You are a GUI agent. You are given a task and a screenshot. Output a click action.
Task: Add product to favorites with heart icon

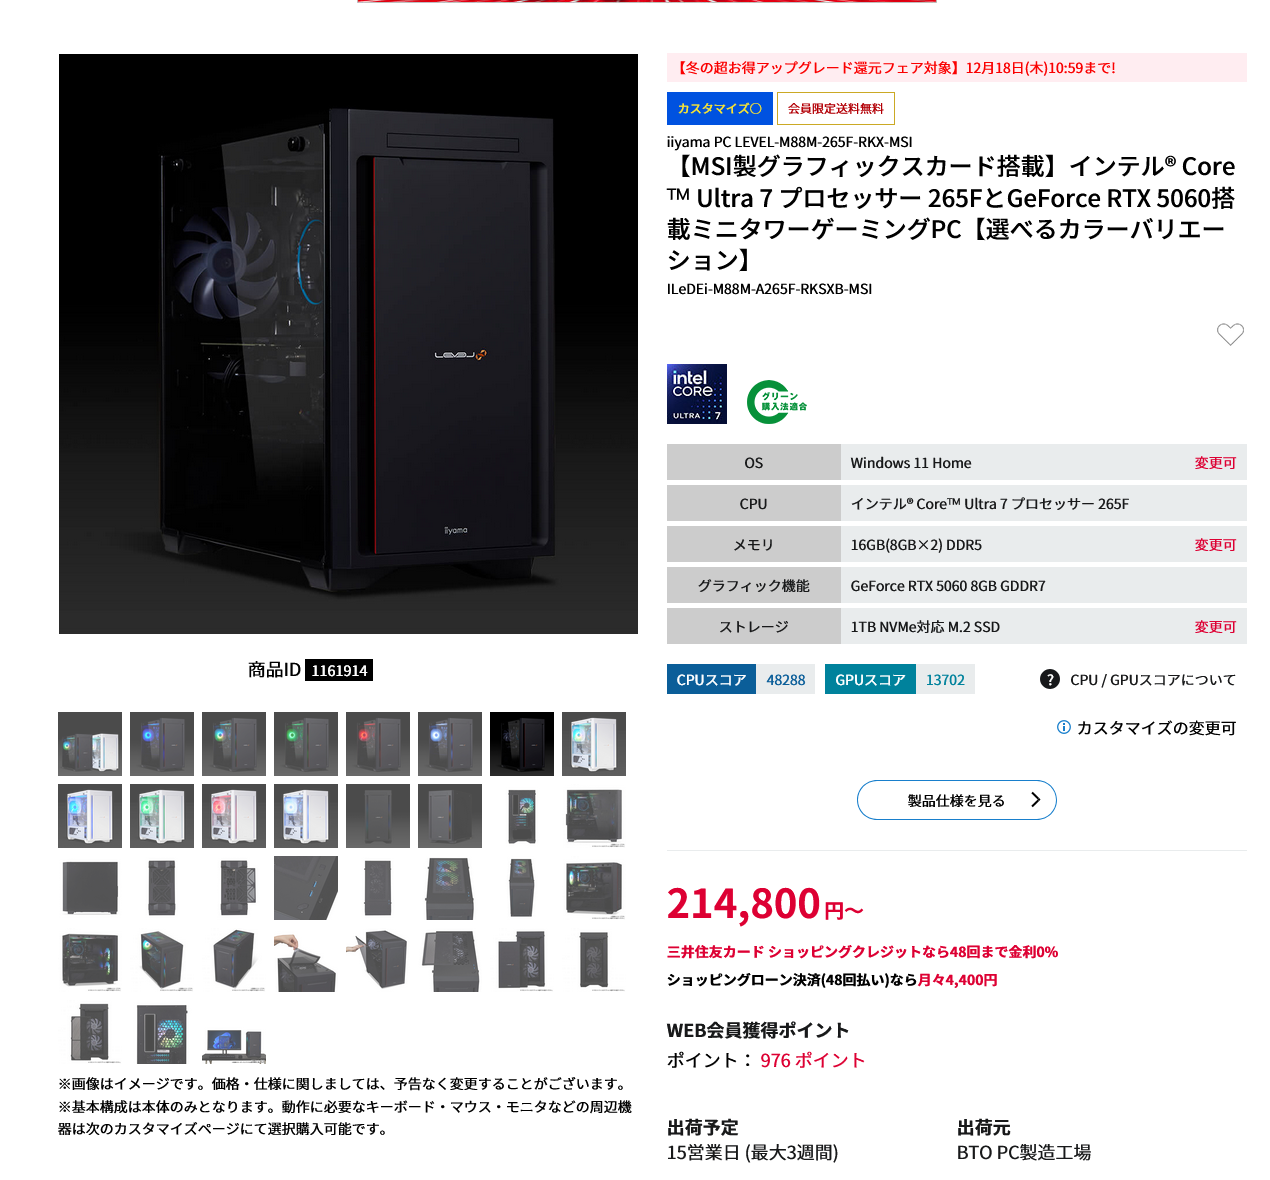click(x=1230, y=334)
